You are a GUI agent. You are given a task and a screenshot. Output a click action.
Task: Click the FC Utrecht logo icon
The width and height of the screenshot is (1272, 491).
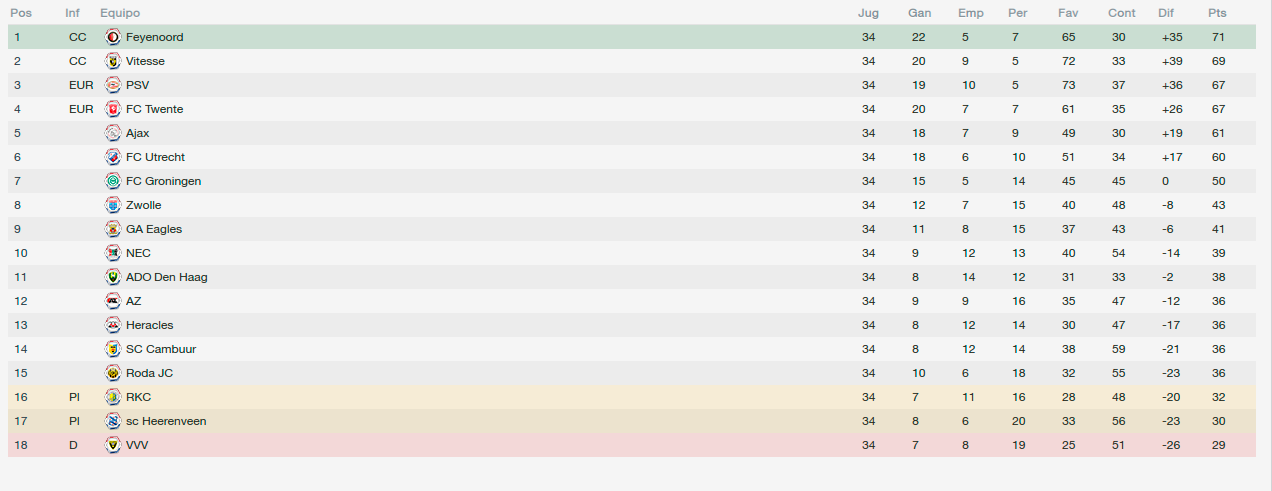[112, 157]
